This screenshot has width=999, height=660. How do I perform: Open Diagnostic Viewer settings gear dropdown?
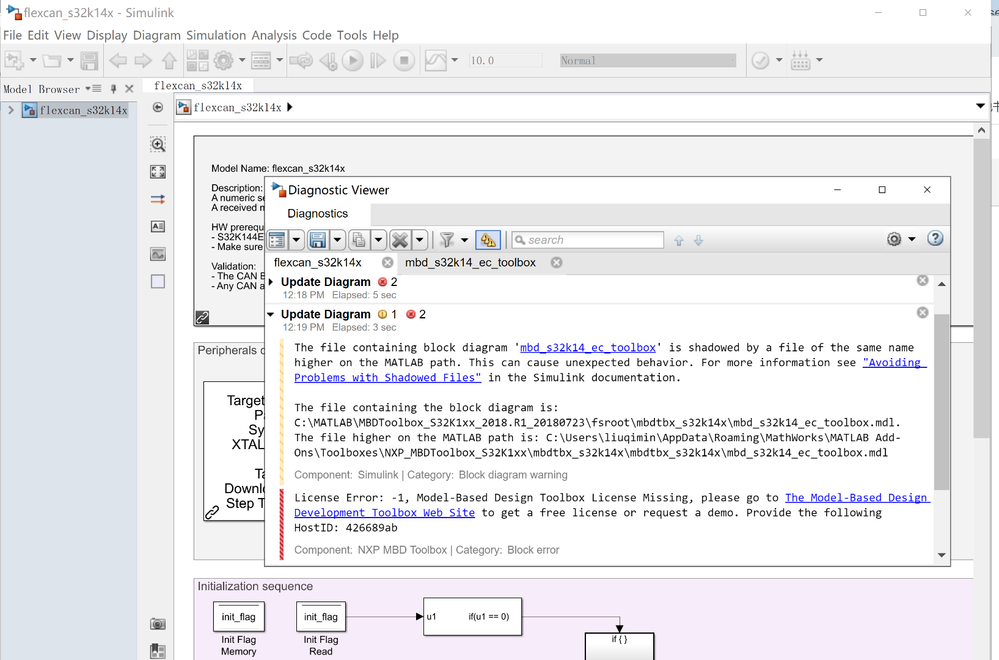coord(912,239)
